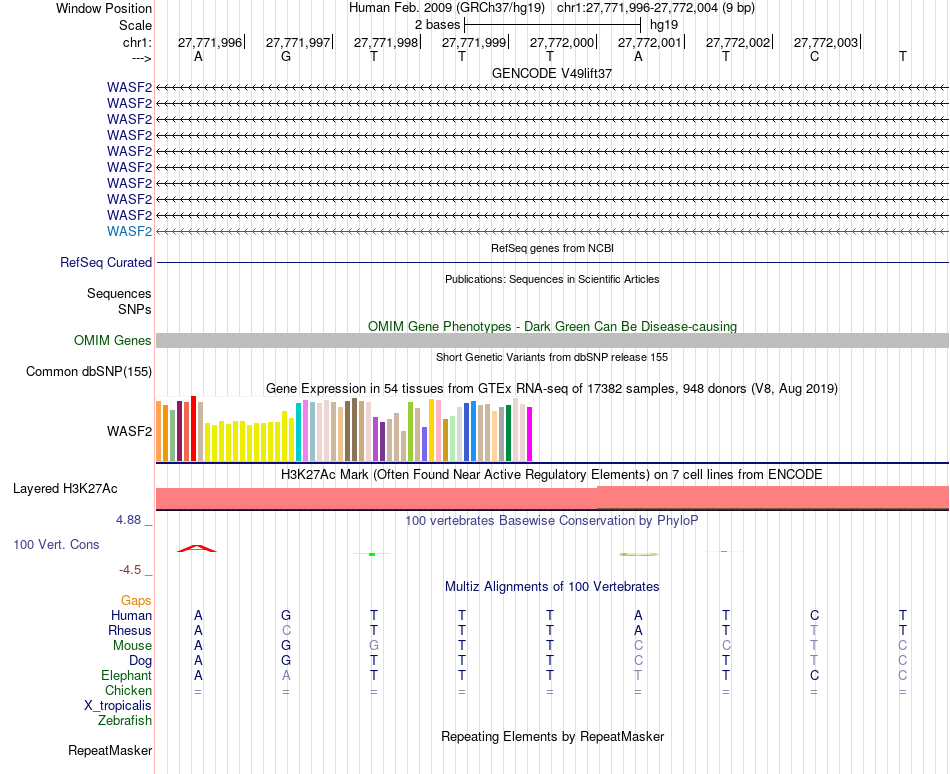This screenshot has width=950, height=774.
Task: Click the SNPs track label
Action: pos(135,309)
